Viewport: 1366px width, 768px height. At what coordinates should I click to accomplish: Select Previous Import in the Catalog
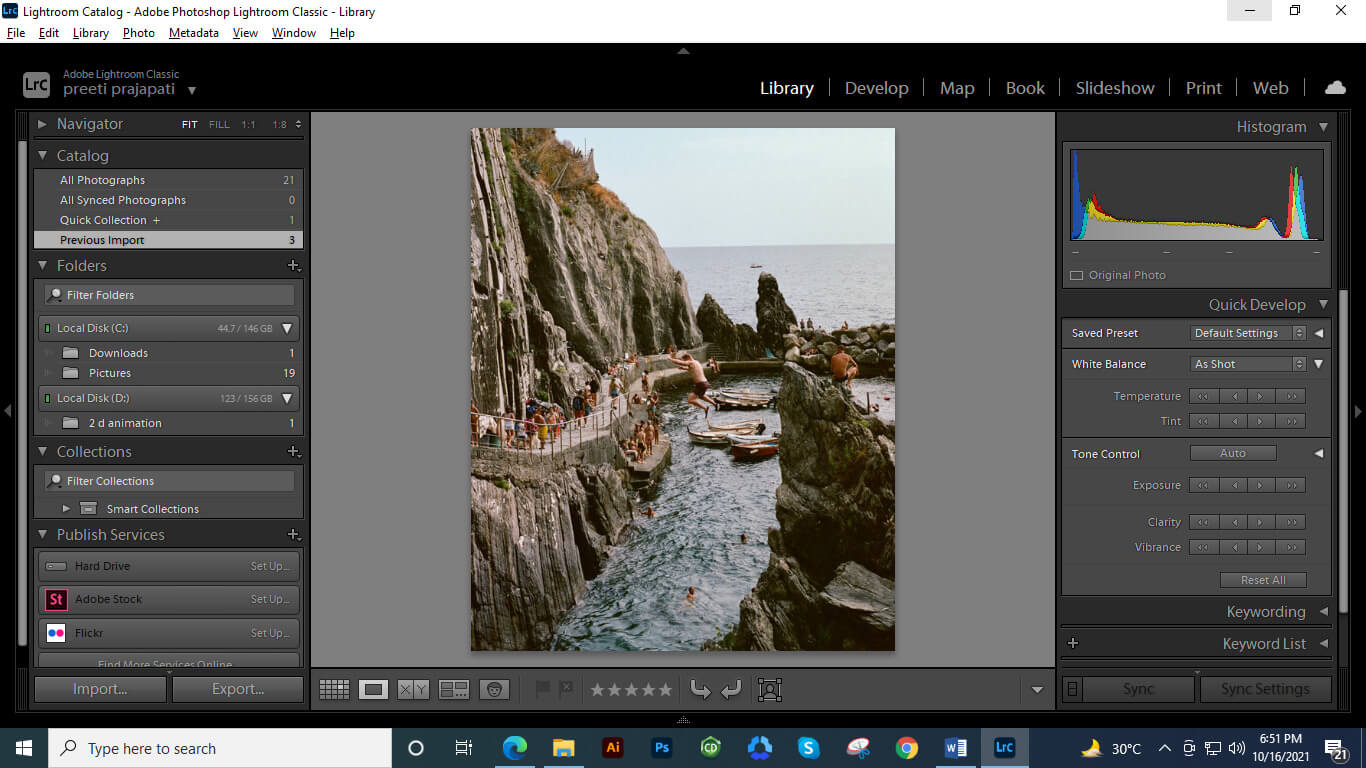(x=100, y=239)
